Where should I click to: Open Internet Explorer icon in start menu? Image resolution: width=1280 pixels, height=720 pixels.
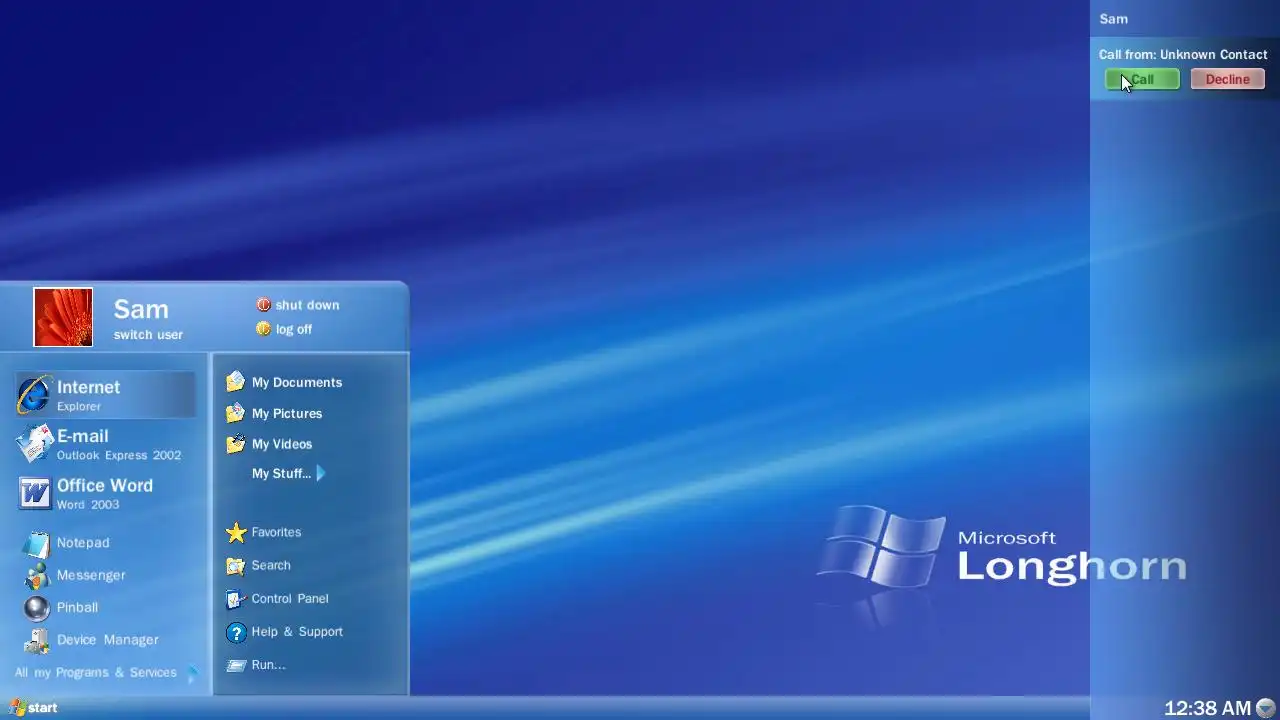click(33, 395)
